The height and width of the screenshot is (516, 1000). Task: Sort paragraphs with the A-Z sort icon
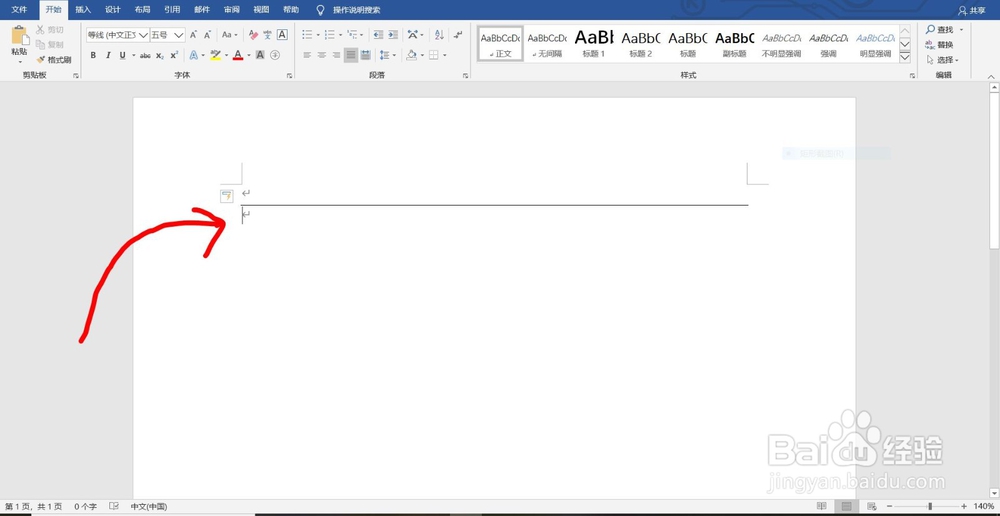pos(439,34)
